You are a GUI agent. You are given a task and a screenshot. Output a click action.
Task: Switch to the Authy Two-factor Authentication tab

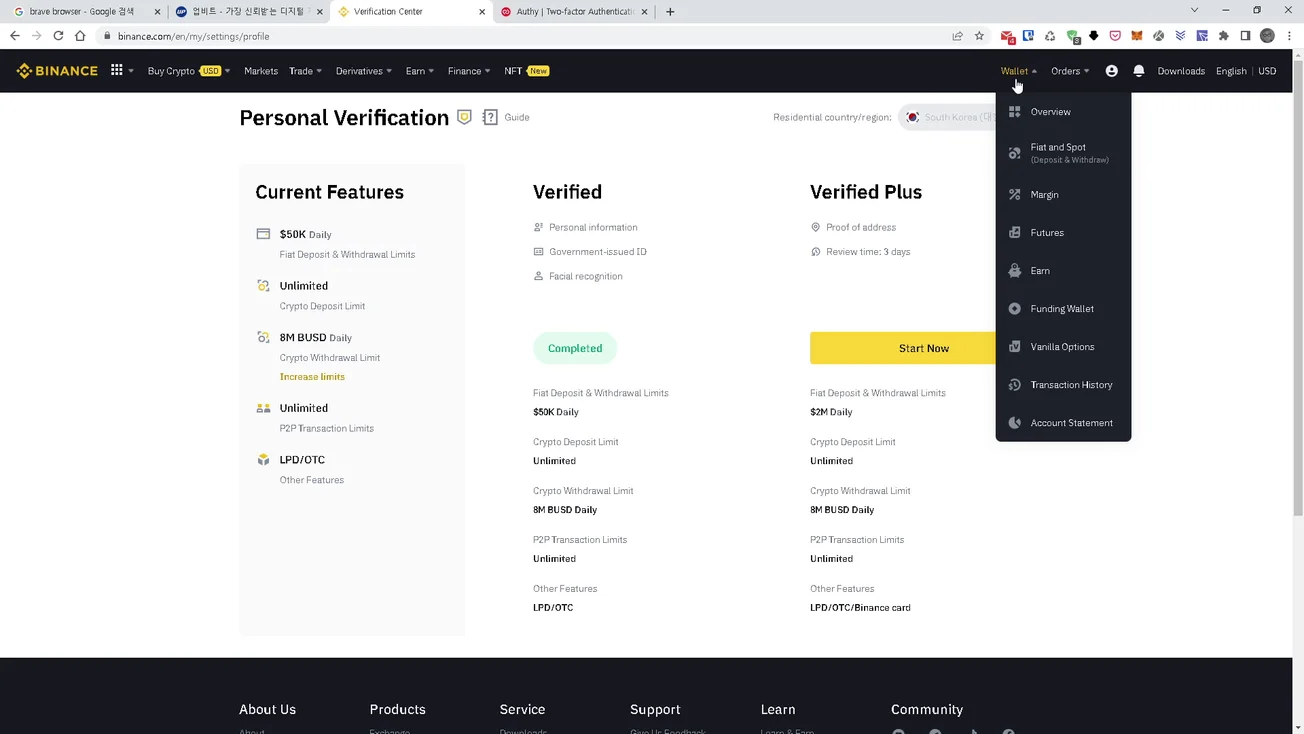pos(573,12)
